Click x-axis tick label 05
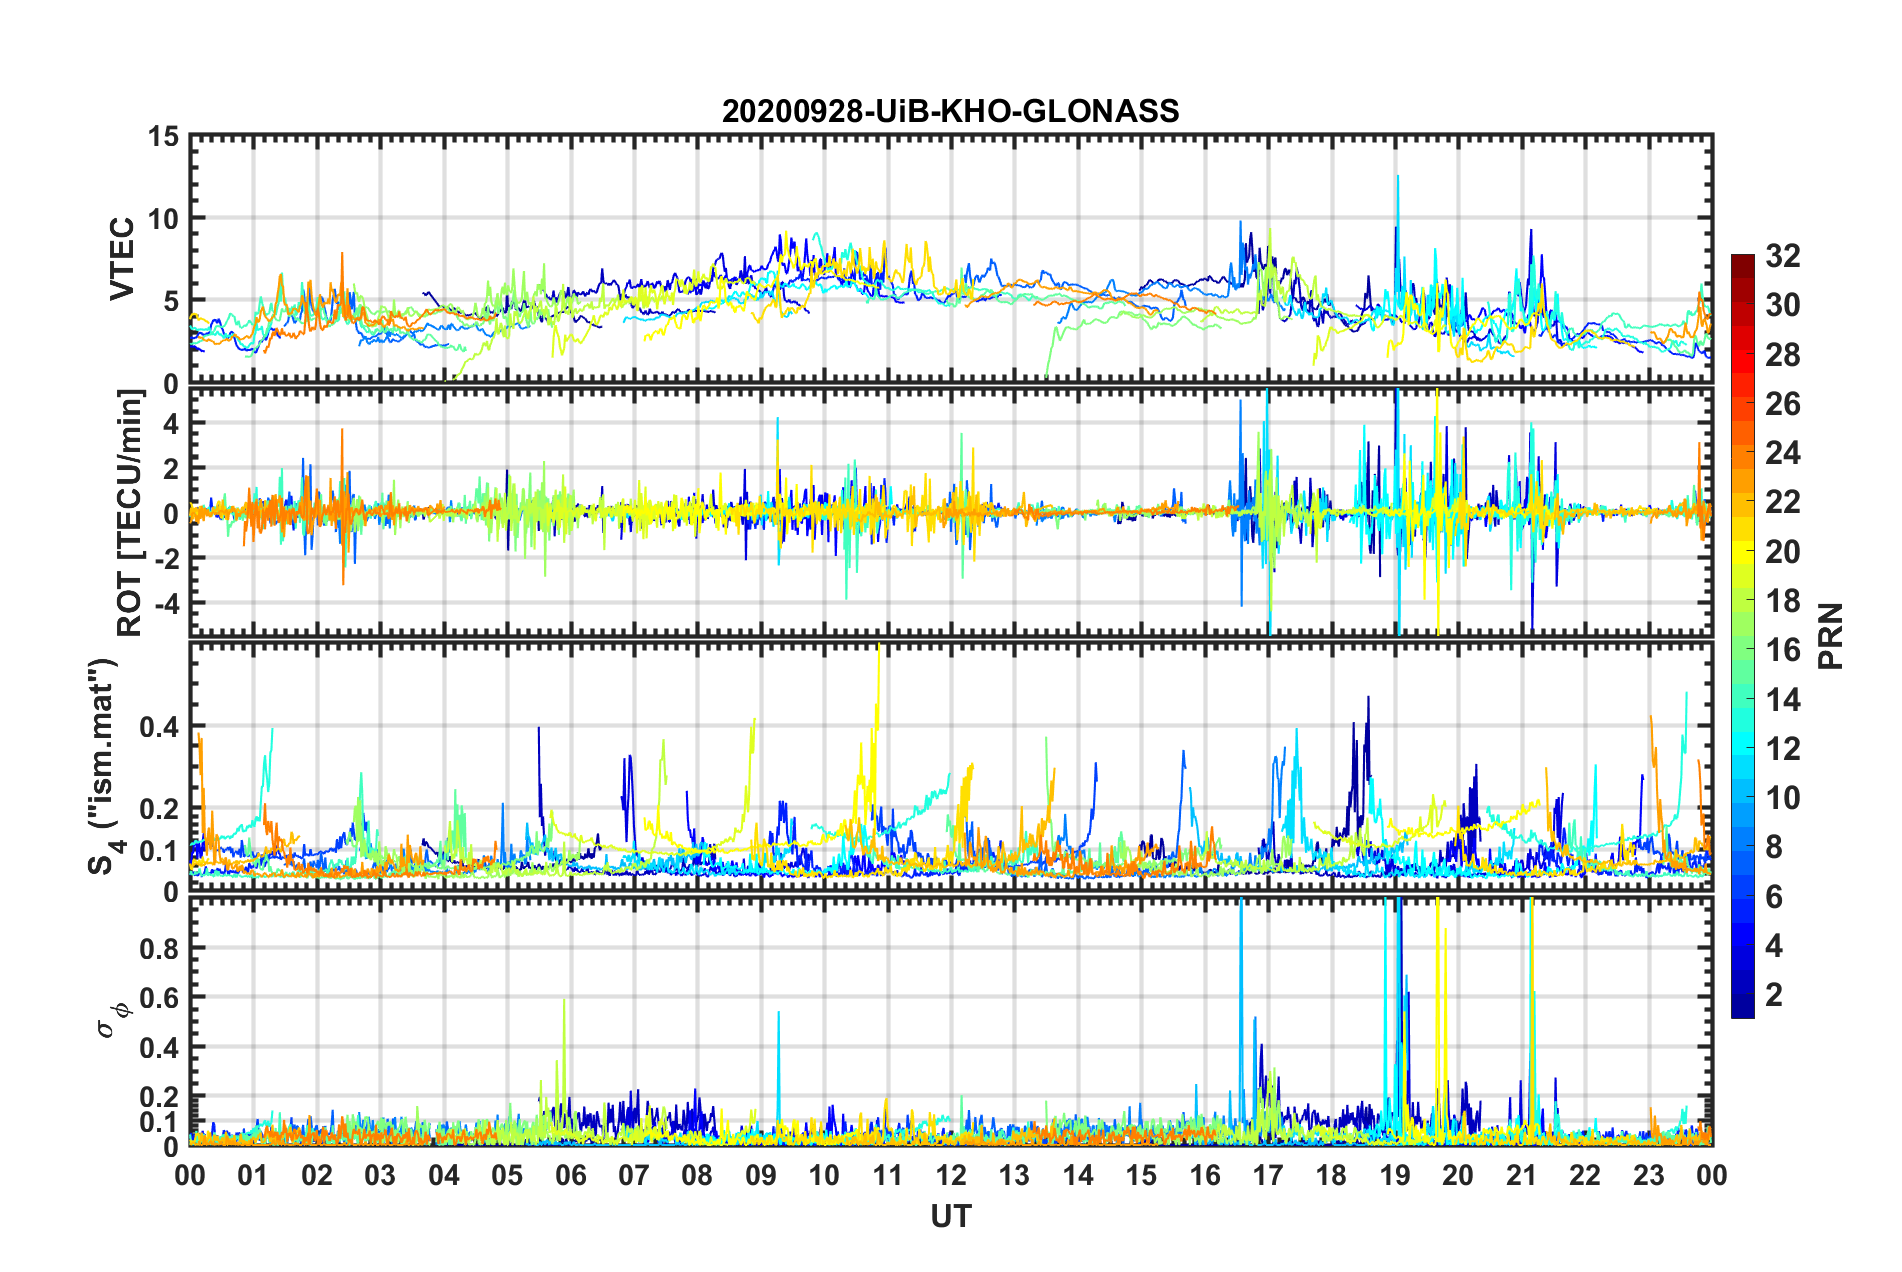This screenshot has height=1272, width=1902. coord(507,1175)
